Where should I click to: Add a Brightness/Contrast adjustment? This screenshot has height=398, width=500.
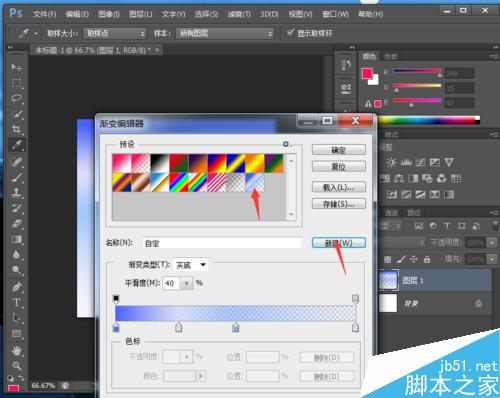coord(391,162)
